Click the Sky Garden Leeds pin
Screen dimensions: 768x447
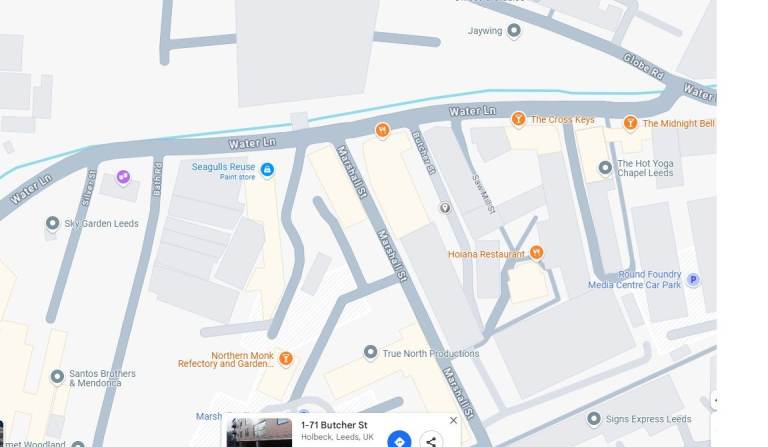point(52,223)
